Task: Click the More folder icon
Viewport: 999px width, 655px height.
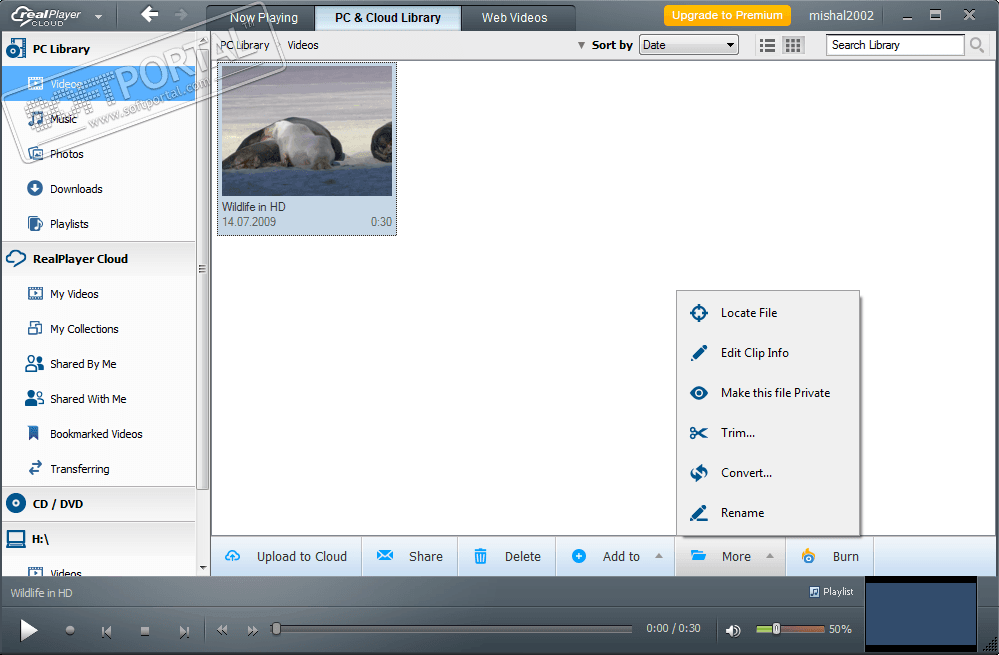Action: 698,556
